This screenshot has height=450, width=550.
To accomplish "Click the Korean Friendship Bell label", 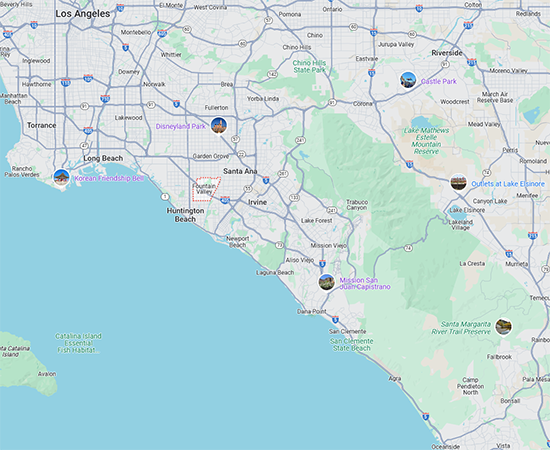I will point(109,178).
